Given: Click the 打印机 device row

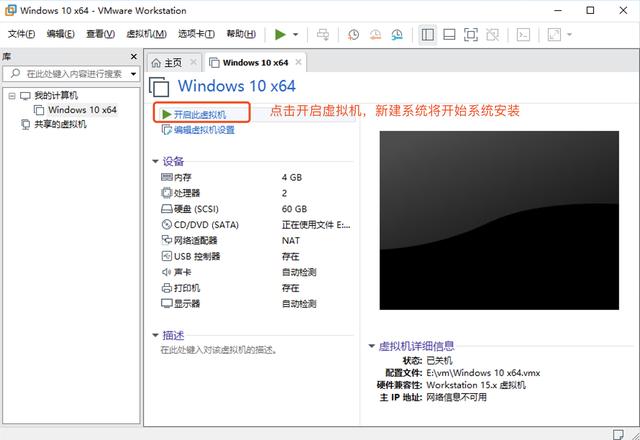Looking at the screenshot, I should 257,288.
